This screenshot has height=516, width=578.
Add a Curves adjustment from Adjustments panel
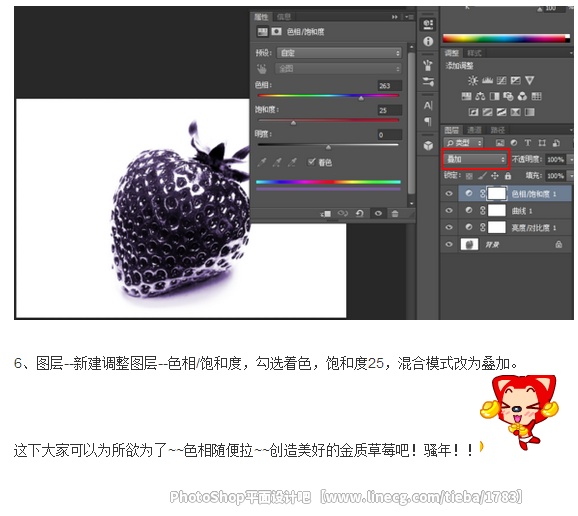[x=501, y=80]
